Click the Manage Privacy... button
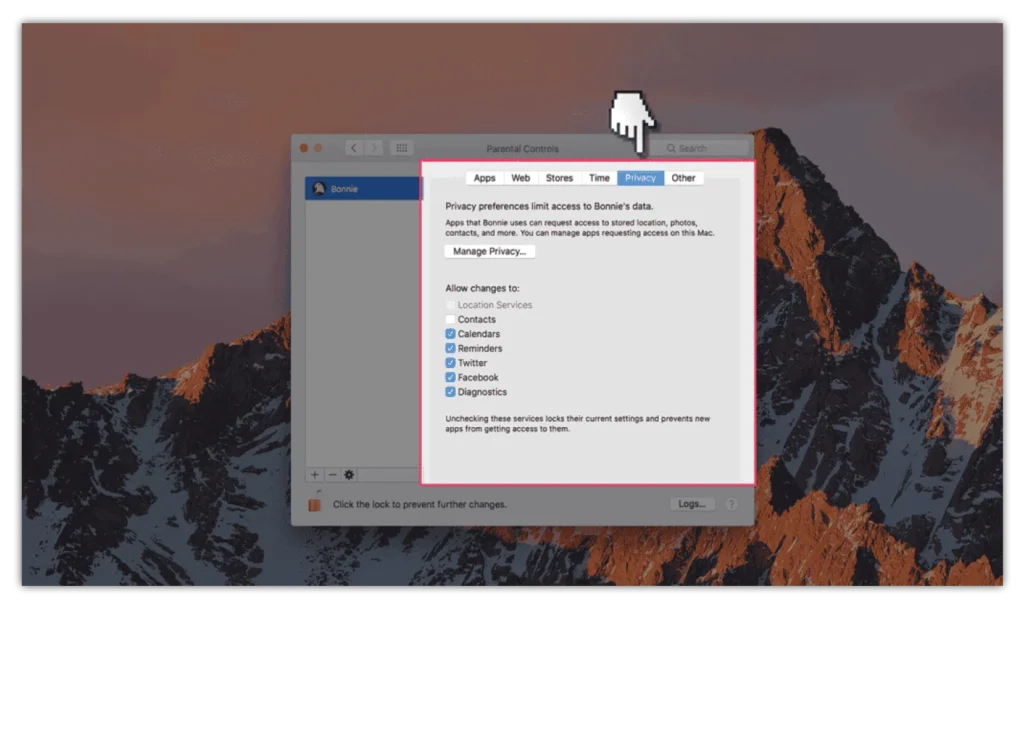This screenshot has width=1024, height=732. pyautogui.click(x=490, y=251)
